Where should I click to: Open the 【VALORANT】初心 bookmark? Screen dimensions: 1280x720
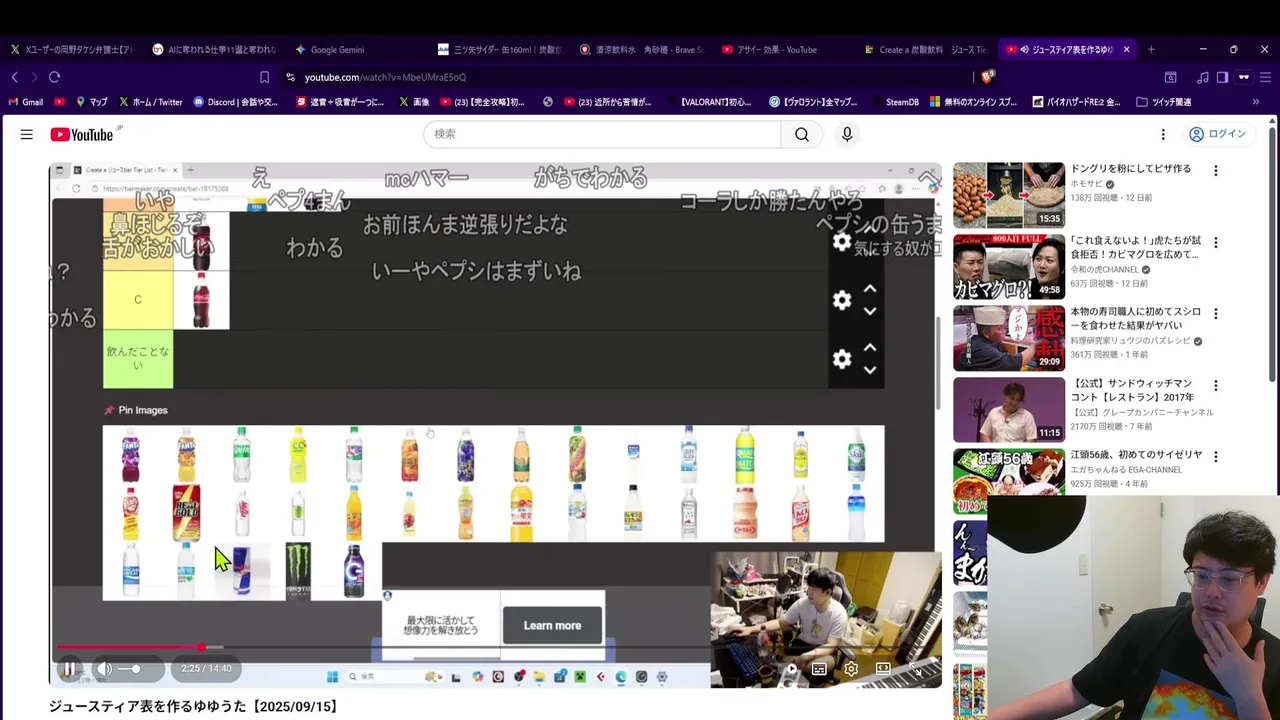710,102
